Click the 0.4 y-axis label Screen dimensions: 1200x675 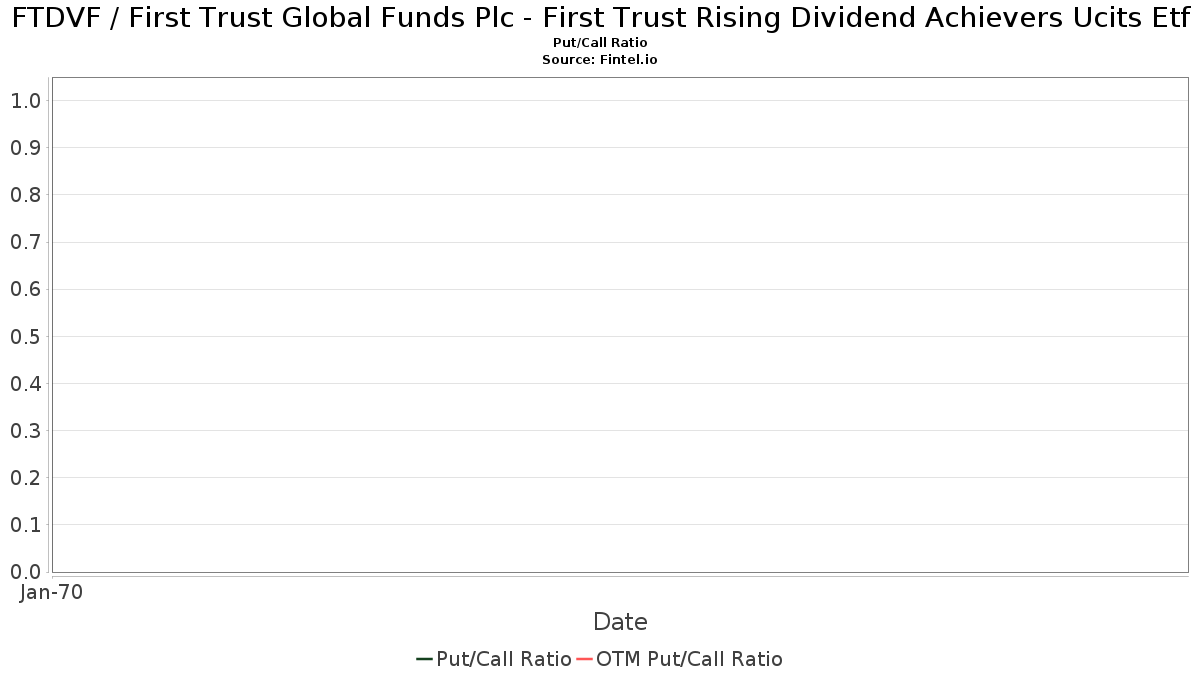pos(25,384)
